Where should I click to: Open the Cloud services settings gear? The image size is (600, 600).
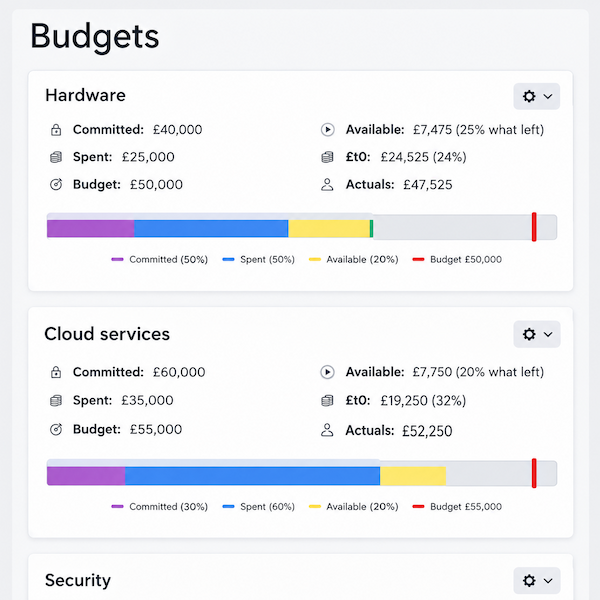[529, 334]
